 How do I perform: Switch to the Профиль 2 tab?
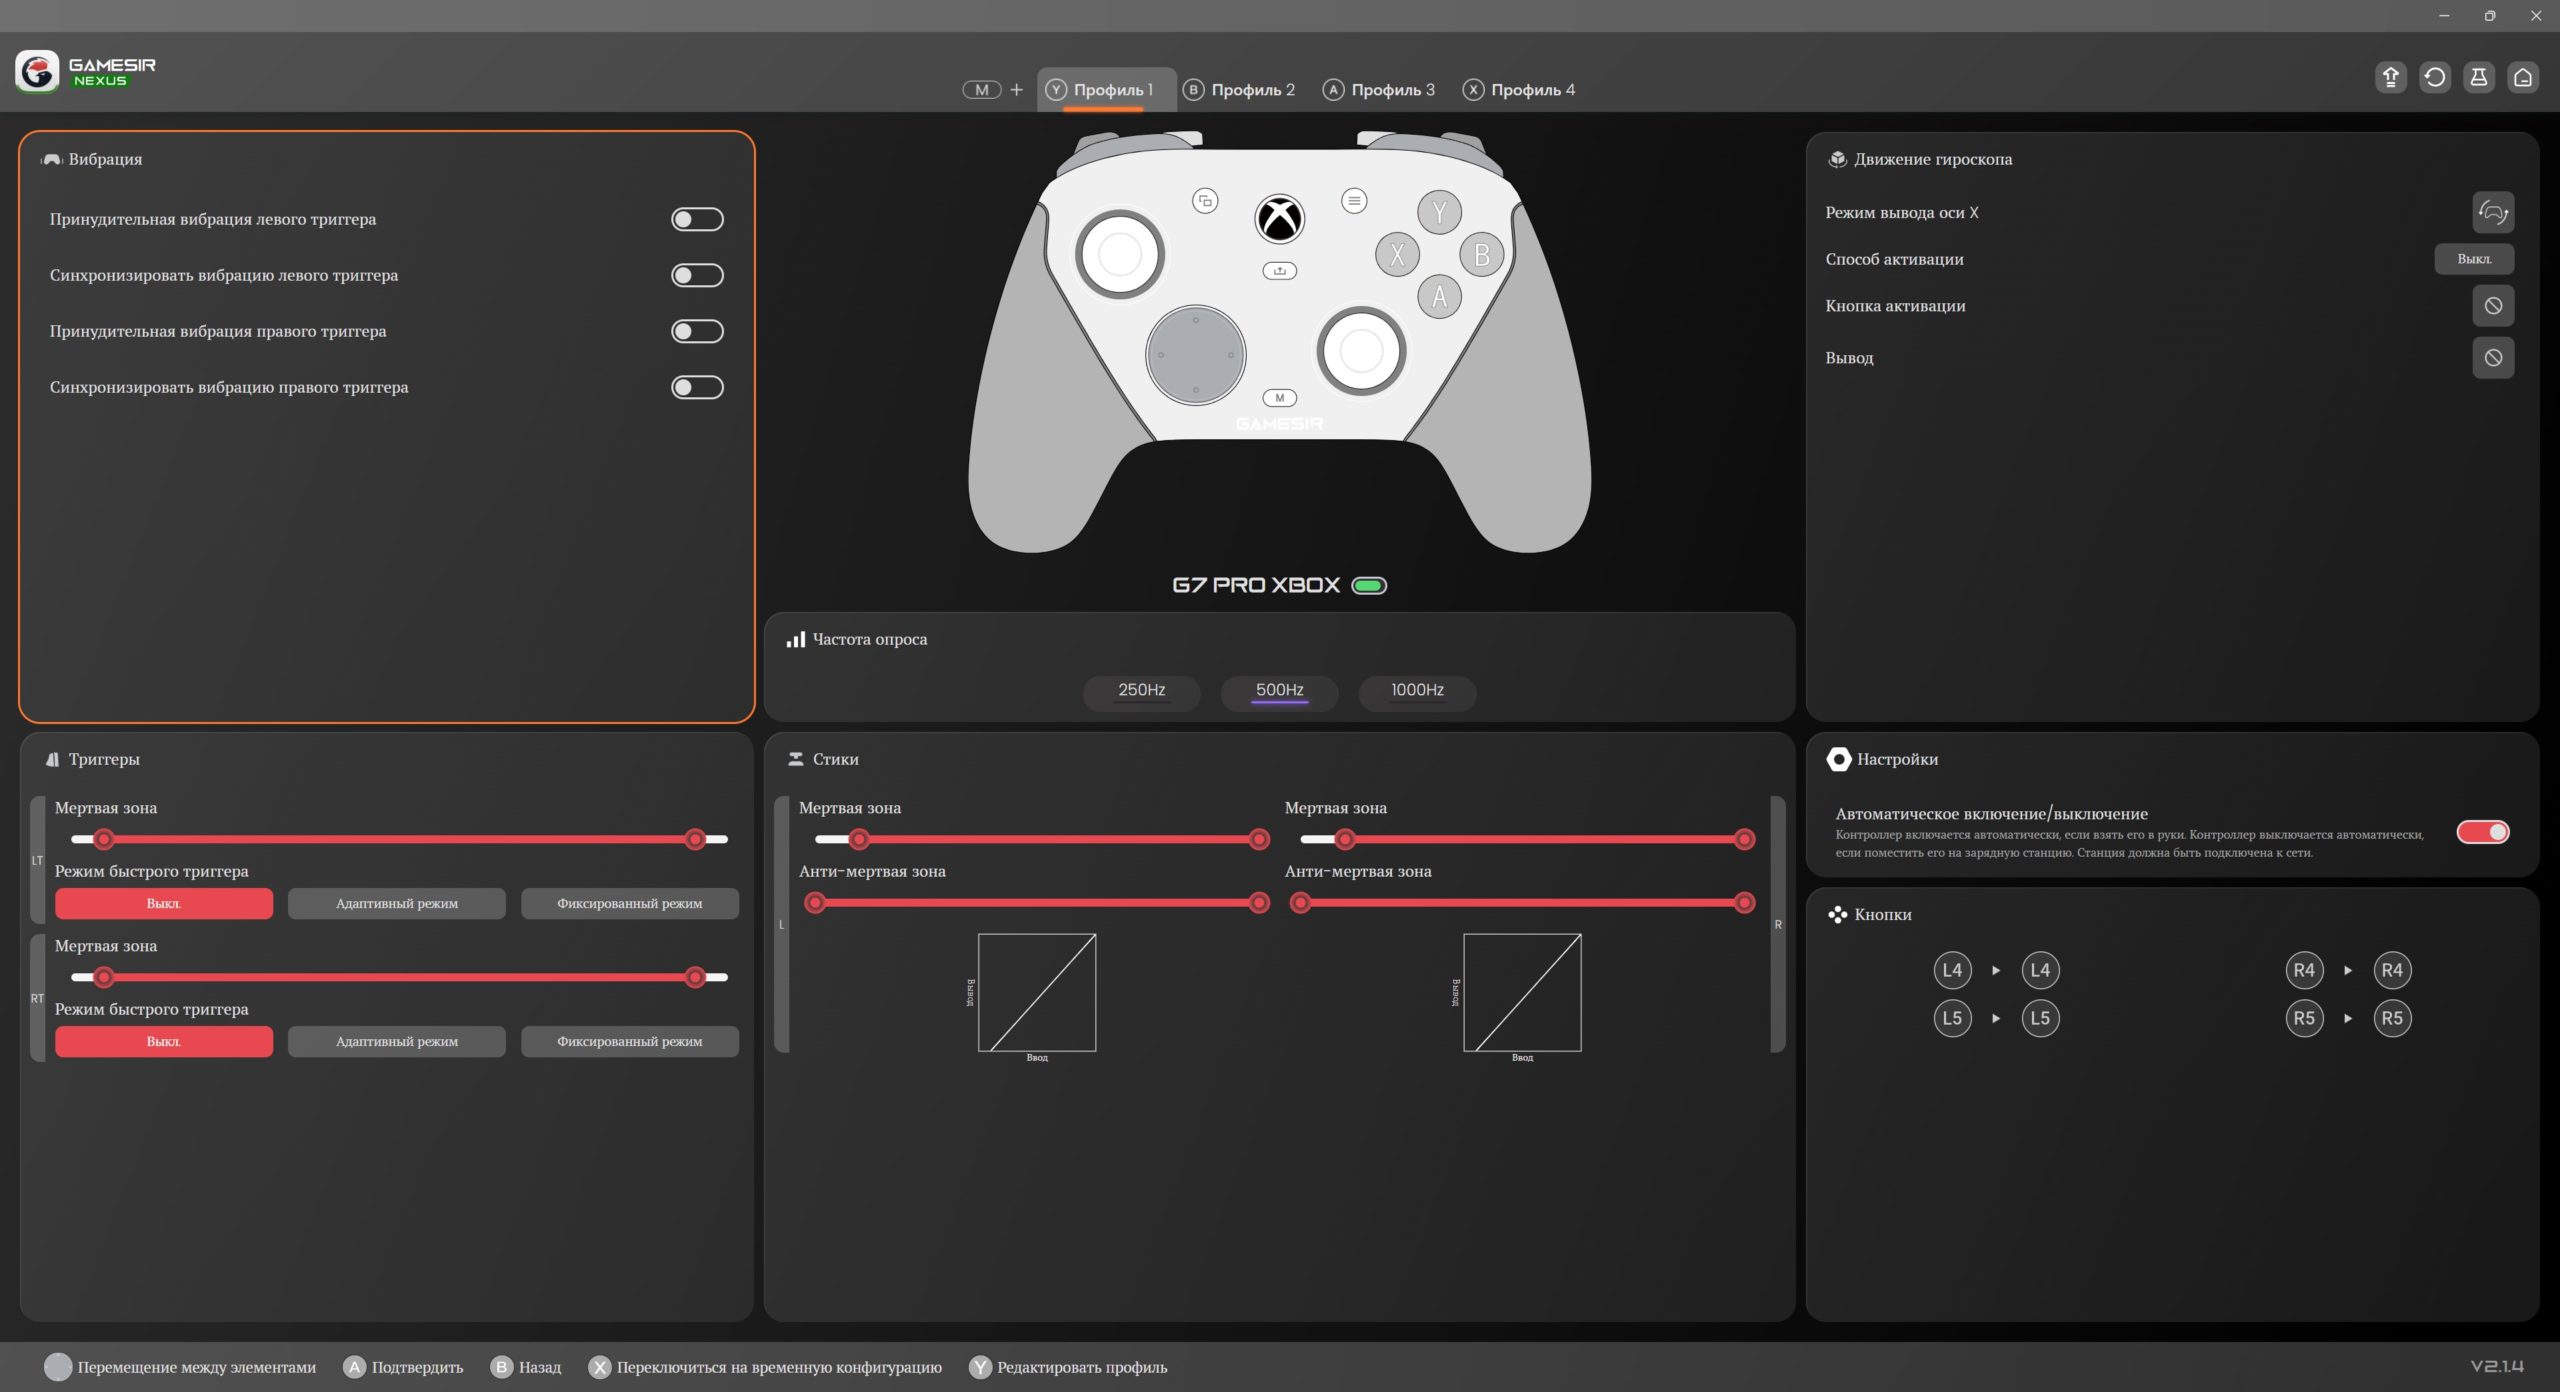point(1239,90)
